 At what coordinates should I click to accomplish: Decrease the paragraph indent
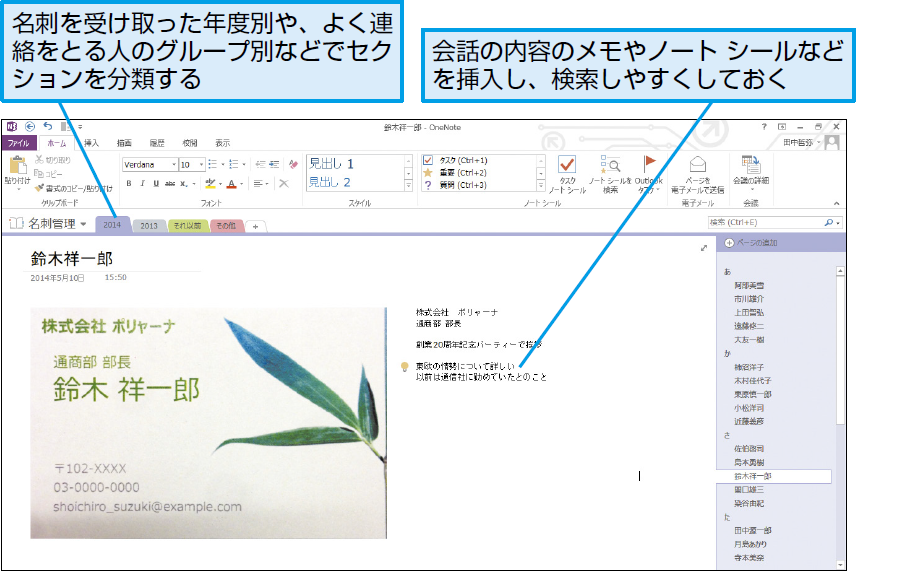tap(261, 164)
